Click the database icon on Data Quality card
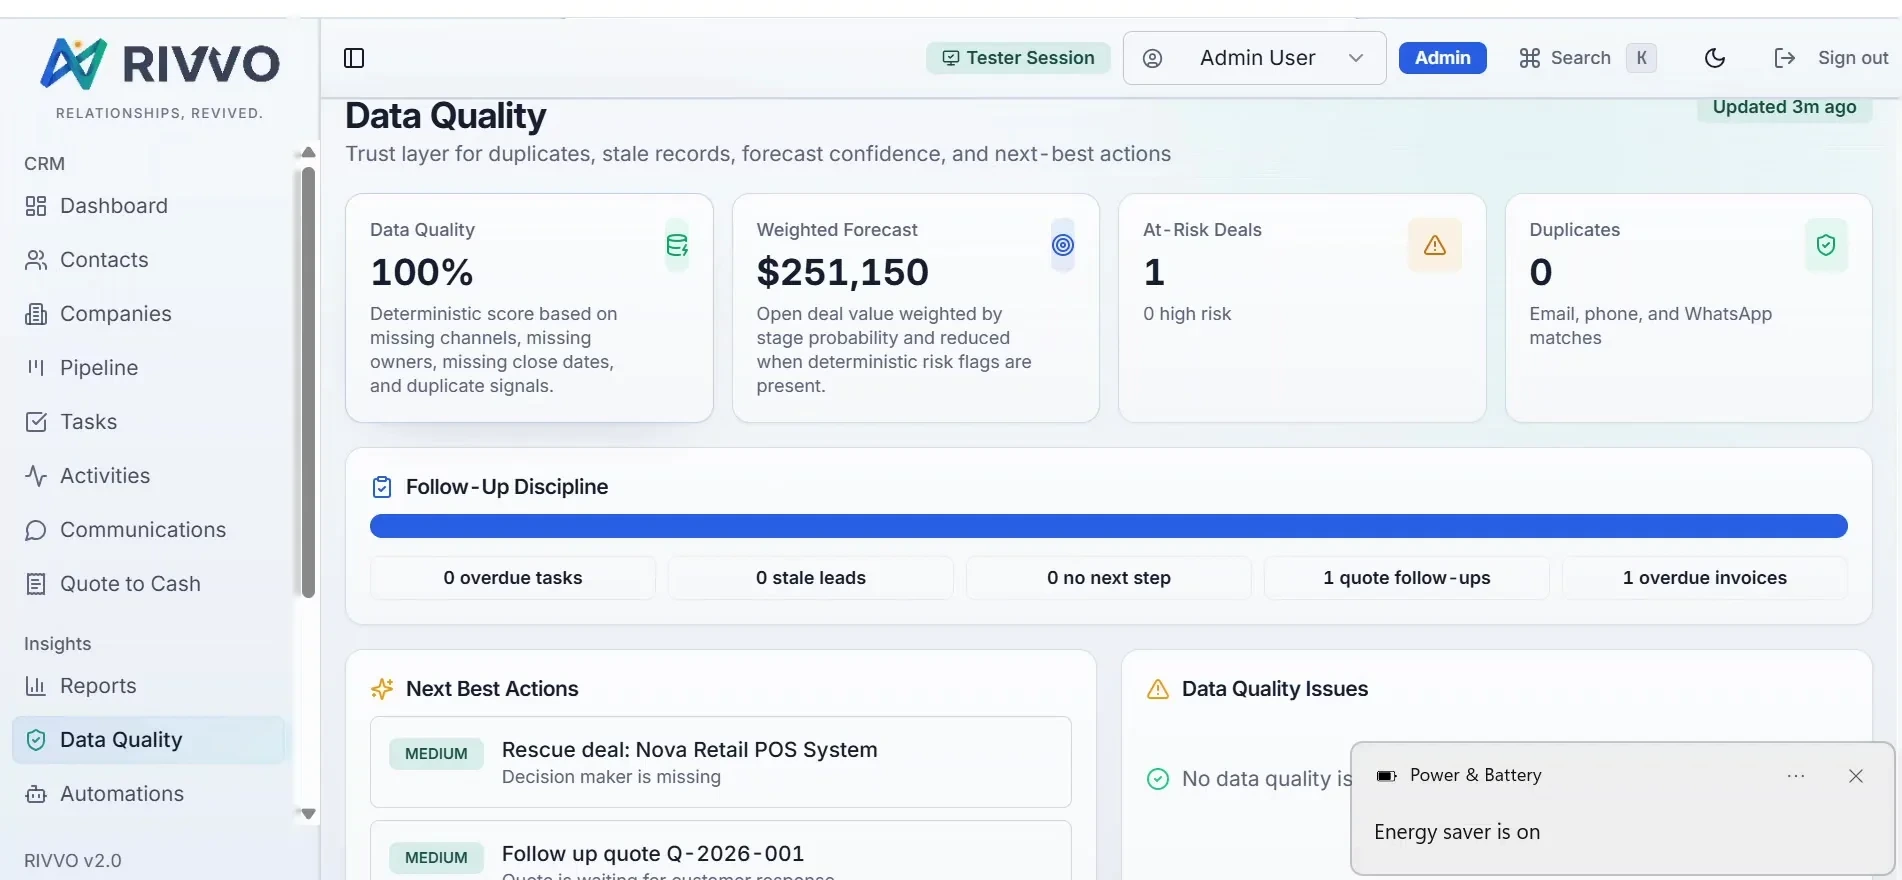 677,245
